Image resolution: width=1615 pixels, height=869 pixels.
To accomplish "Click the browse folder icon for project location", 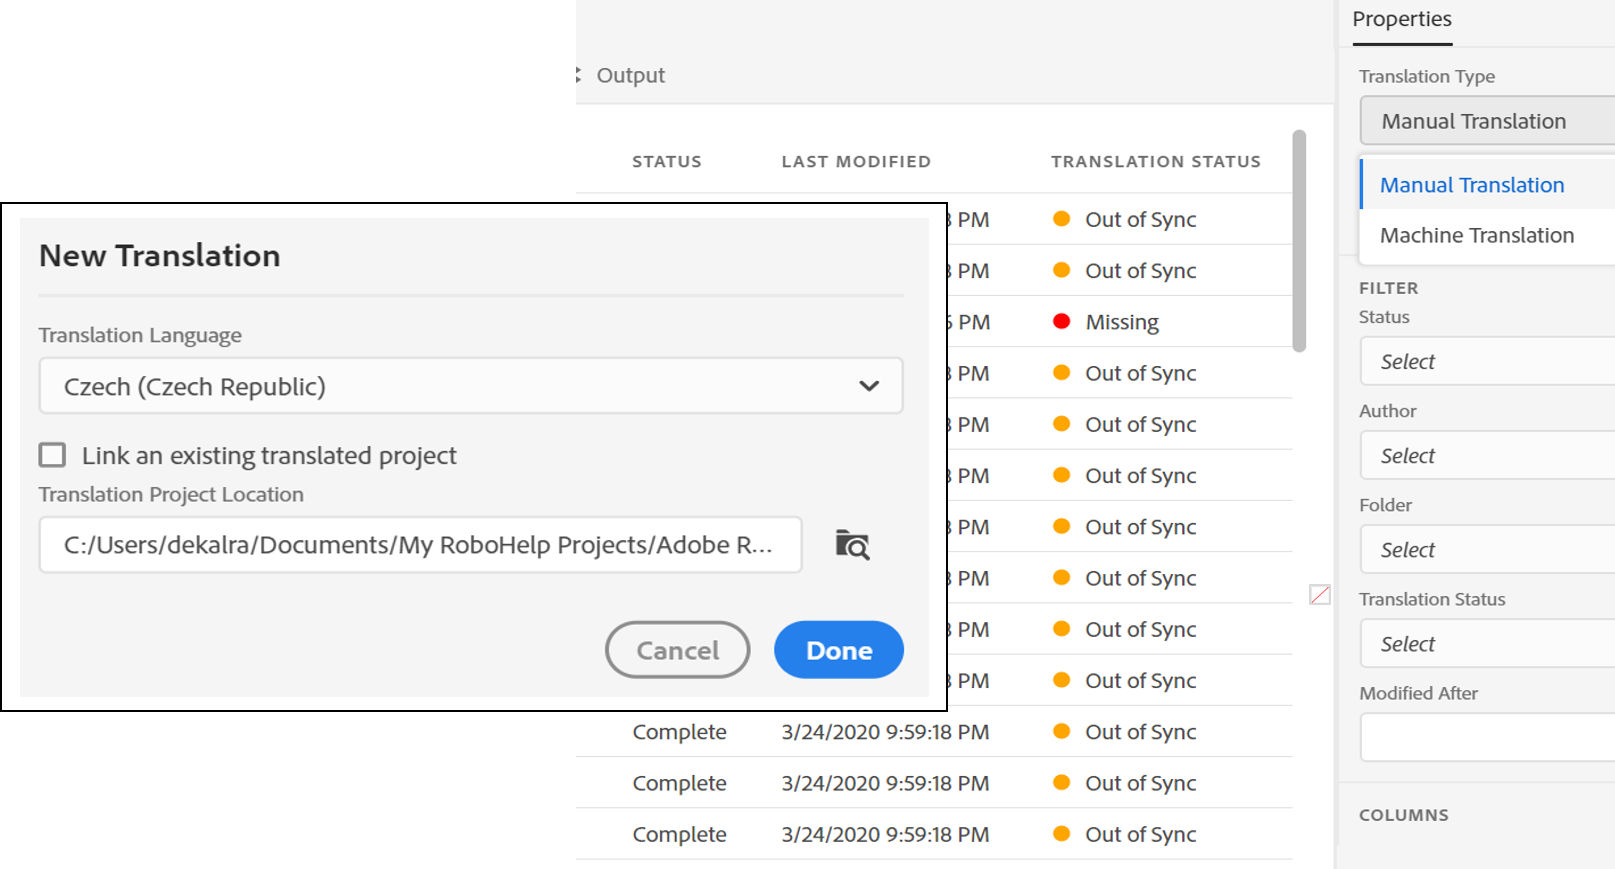I will pos(852,545).
